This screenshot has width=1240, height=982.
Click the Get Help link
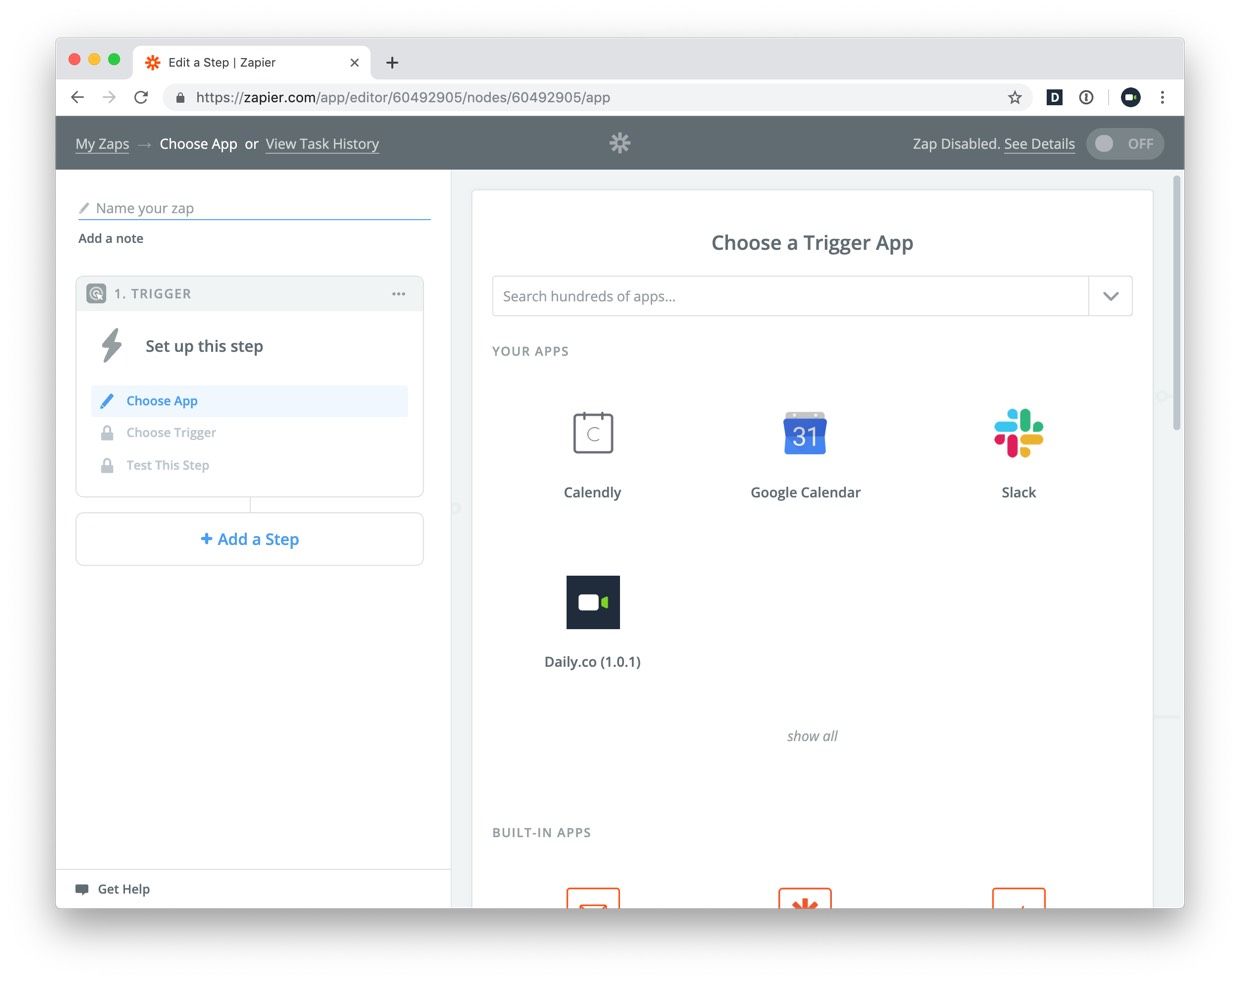click(124, 889)
